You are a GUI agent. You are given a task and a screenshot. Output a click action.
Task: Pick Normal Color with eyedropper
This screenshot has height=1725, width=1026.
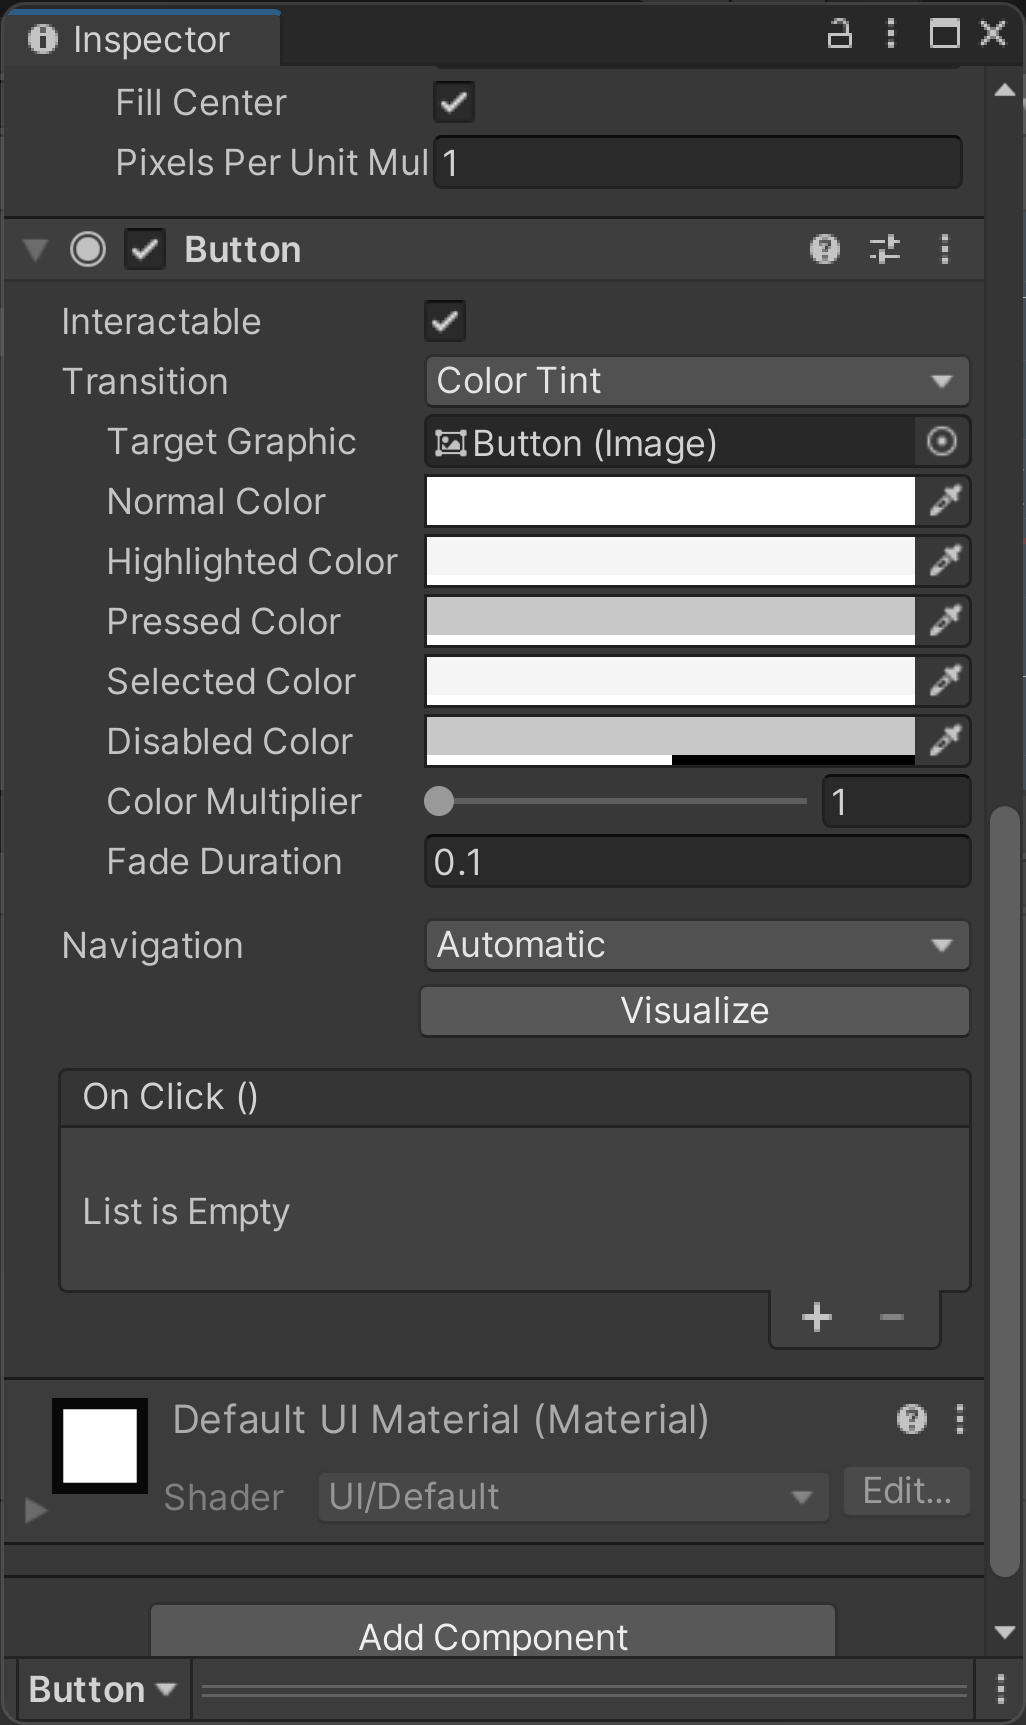[x=945, y=501]
